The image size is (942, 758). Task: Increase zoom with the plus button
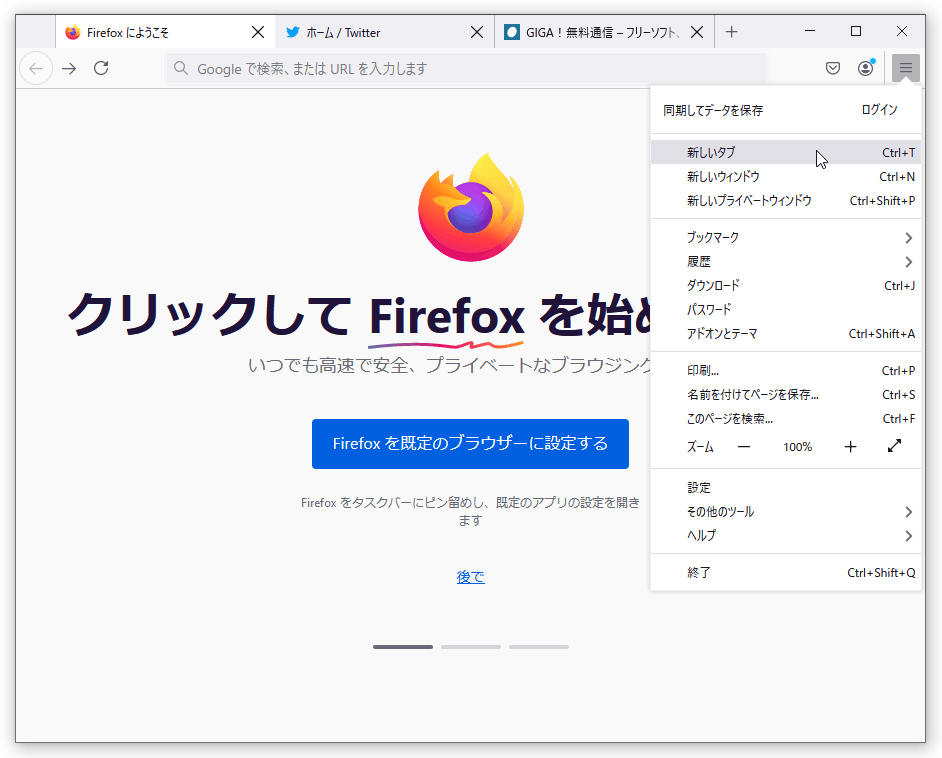(x=850, y=446)
